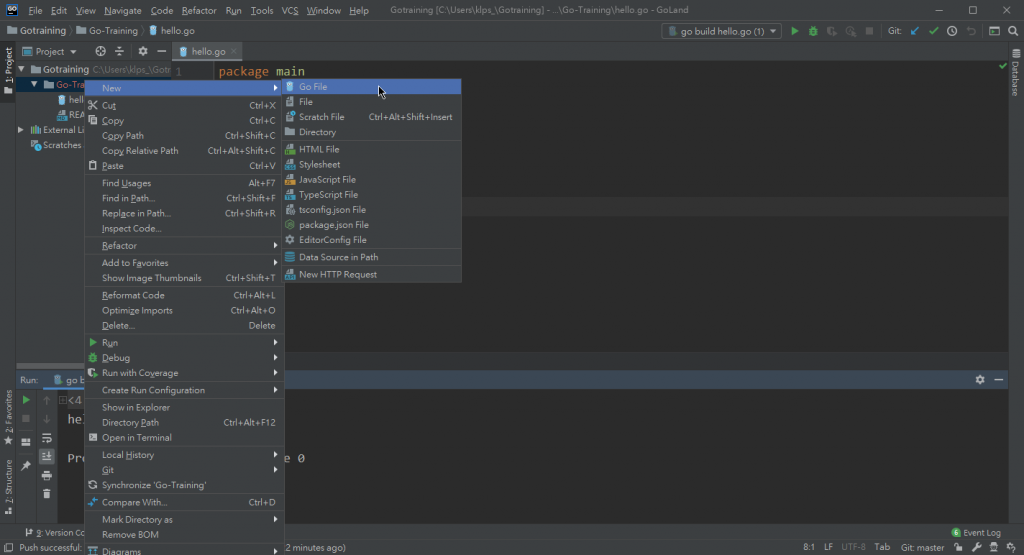Choose Data Source in Path

(x=372, y=257)
